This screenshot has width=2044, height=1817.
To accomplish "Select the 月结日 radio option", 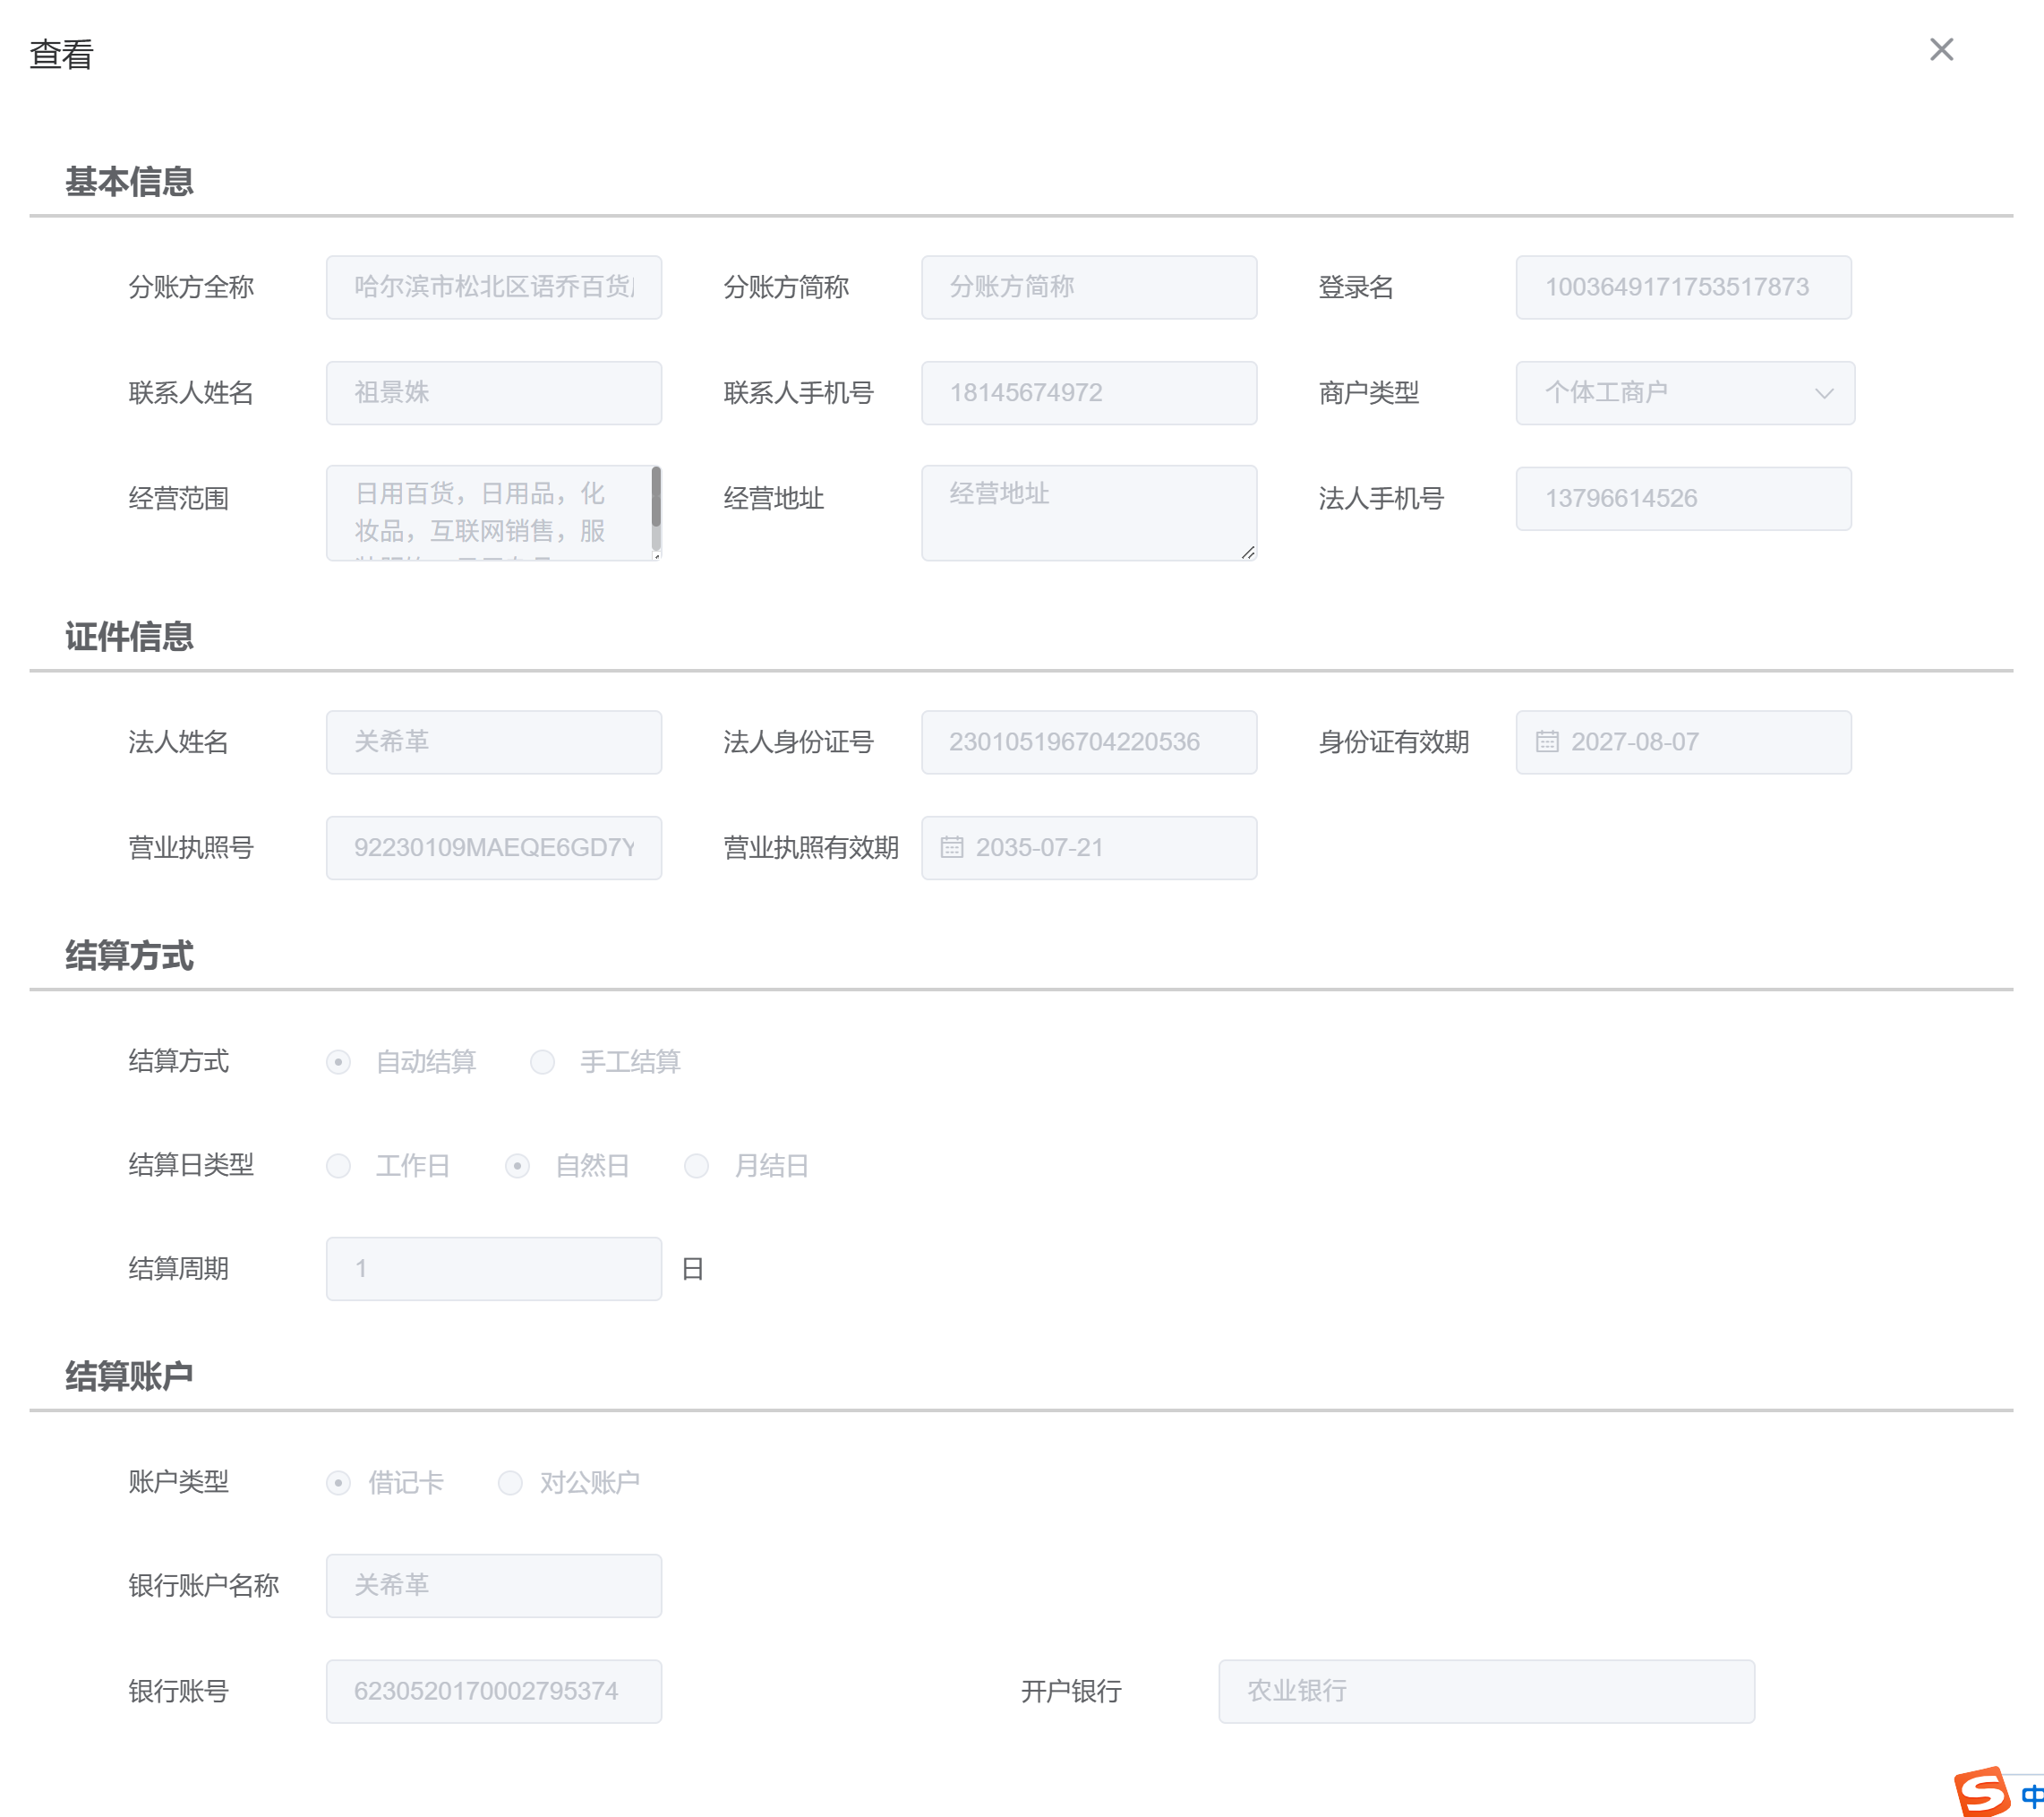I will point(696,1166).
